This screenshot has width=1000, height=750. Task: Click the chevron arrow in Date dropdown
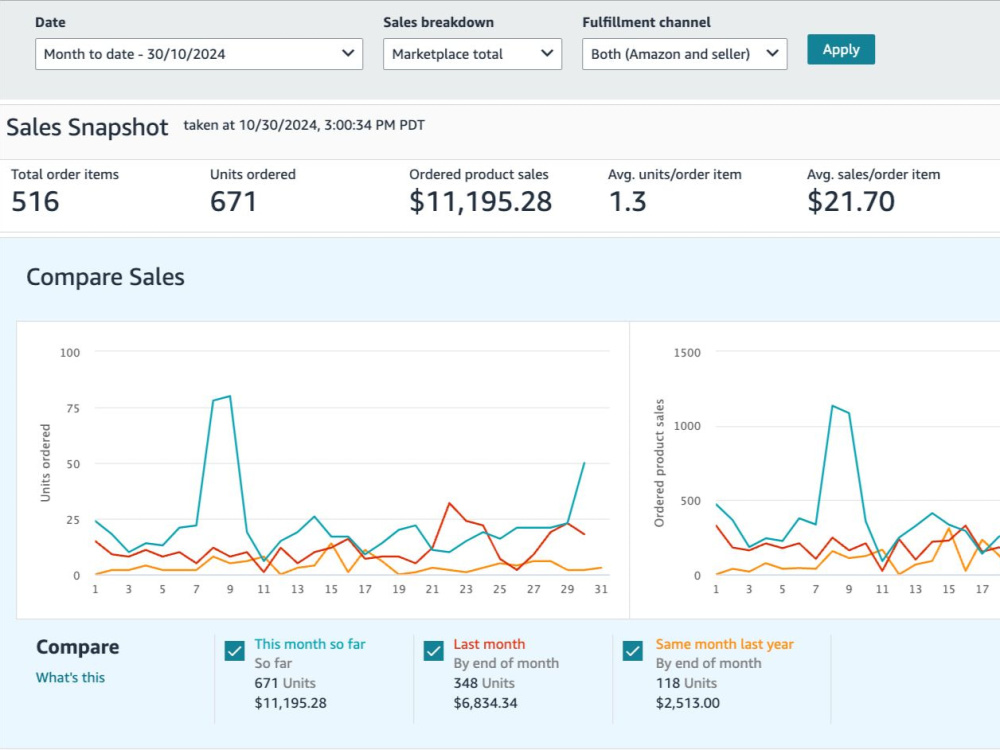348,54
